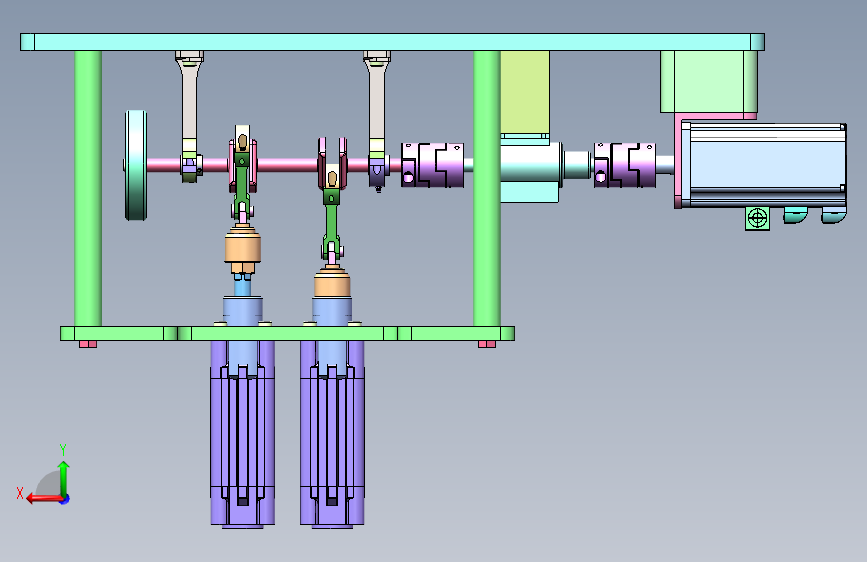The image size is (867, 562).
Task: Click the yellow-green block under the top plate
Action: [525, 92]
